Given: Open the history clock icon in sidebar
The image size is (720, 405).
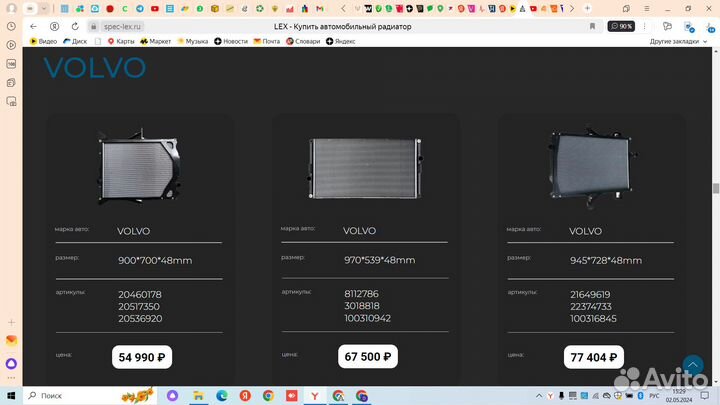Looking at the screenshot, I should point(11,27).
